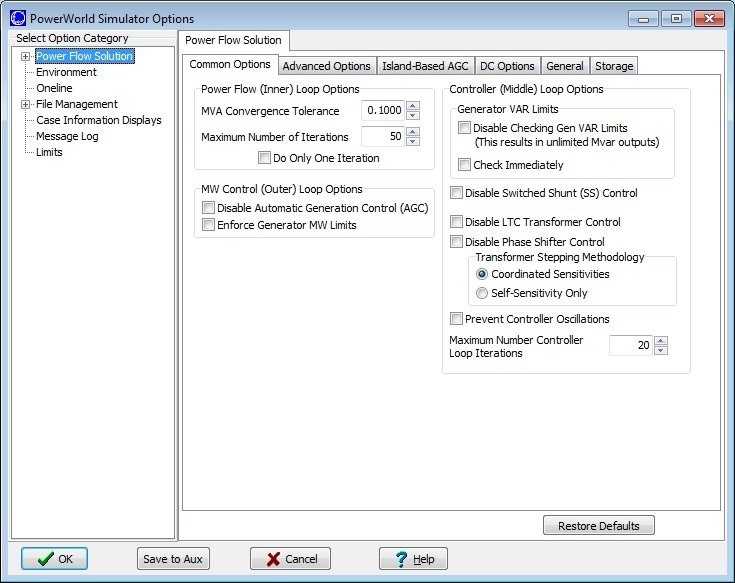Screen dimensions: 735x583
Task: Decrease Maximum Number of Iterations down arrow
Action: point(413,141)
